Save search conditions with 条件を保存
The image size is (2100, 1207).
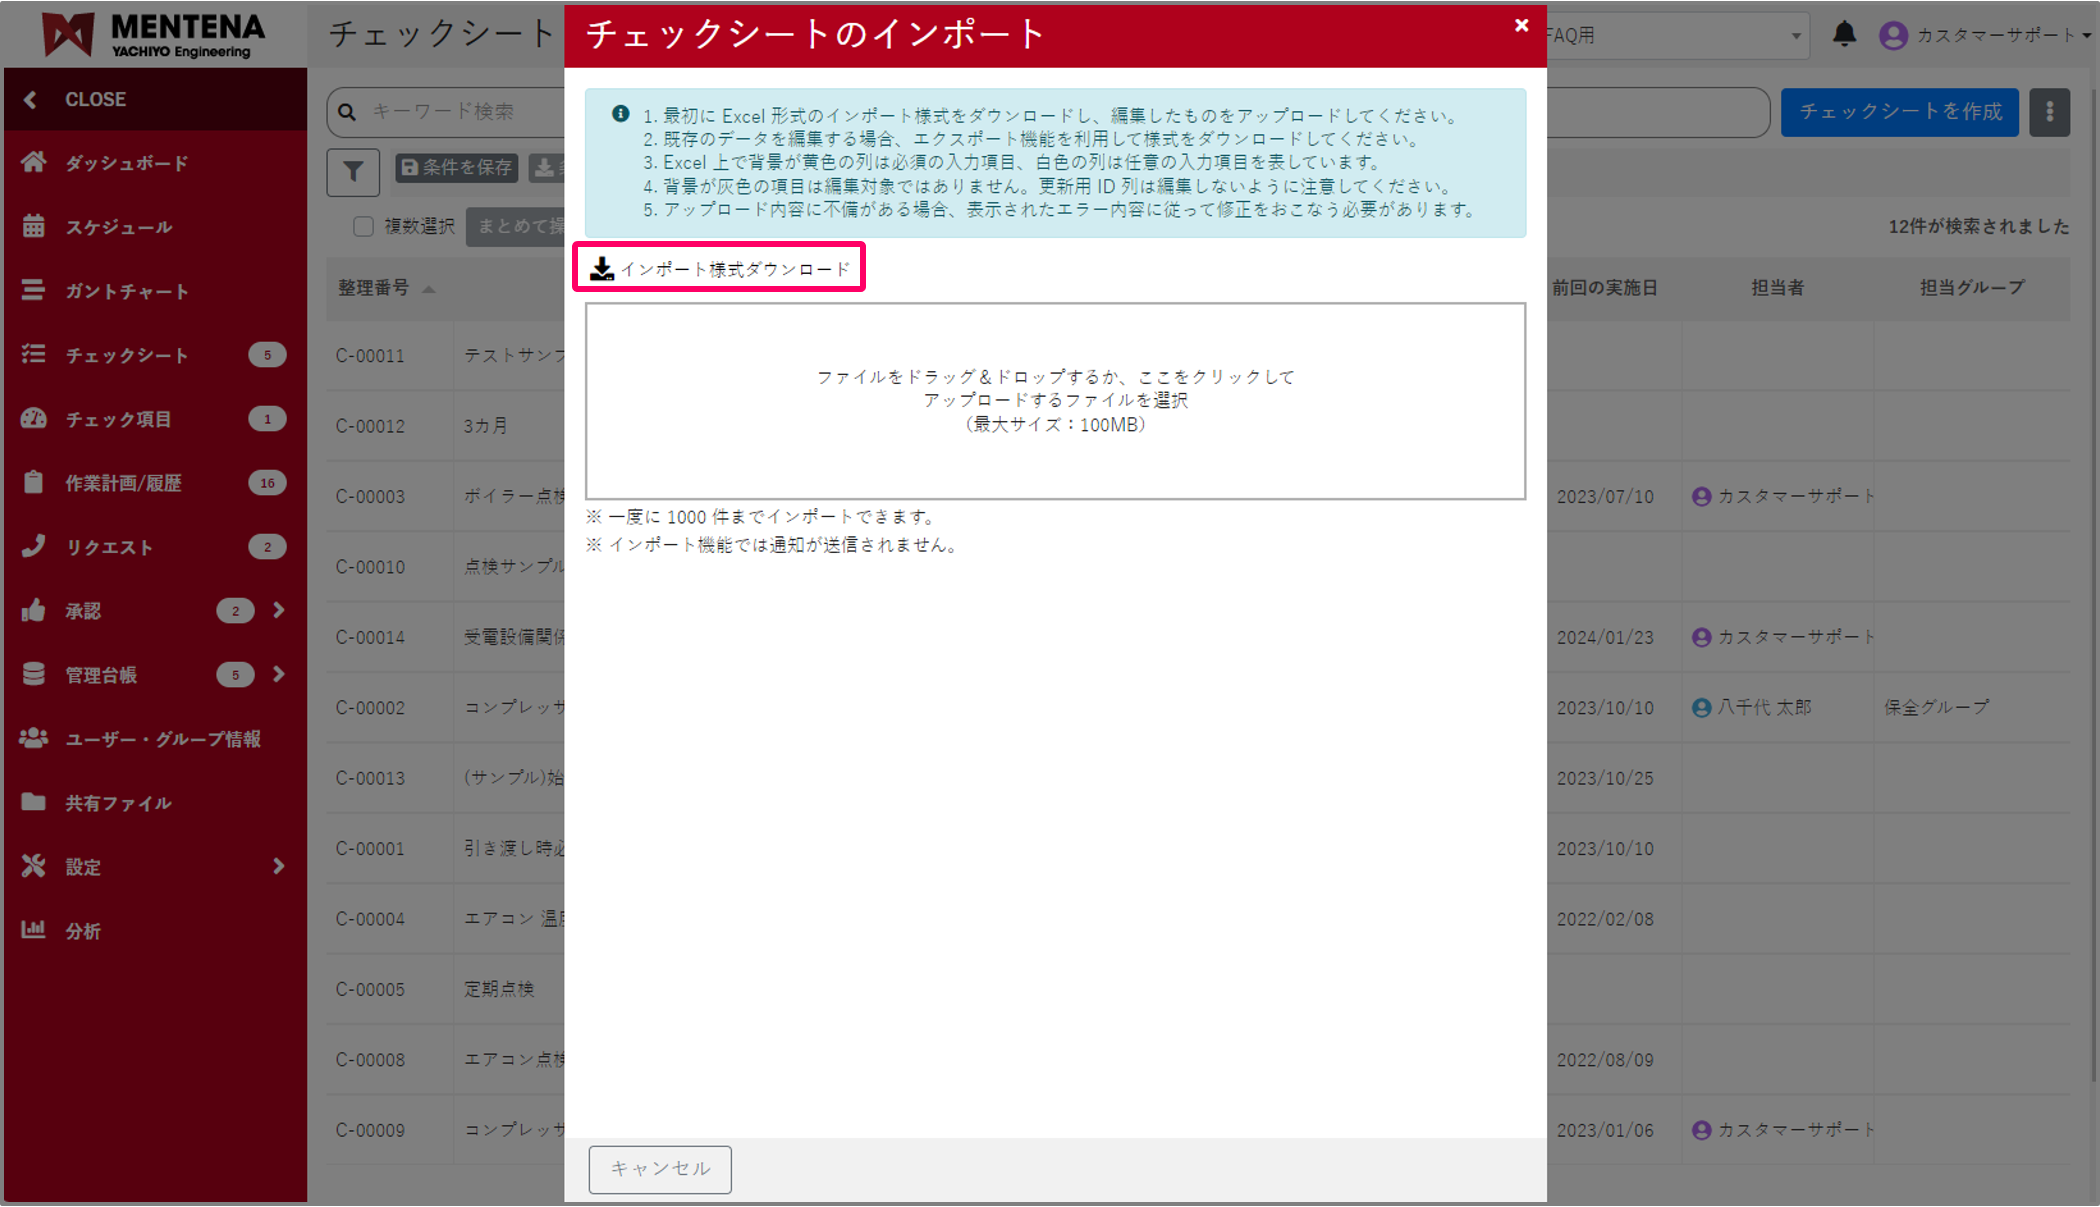coord(456,168)
